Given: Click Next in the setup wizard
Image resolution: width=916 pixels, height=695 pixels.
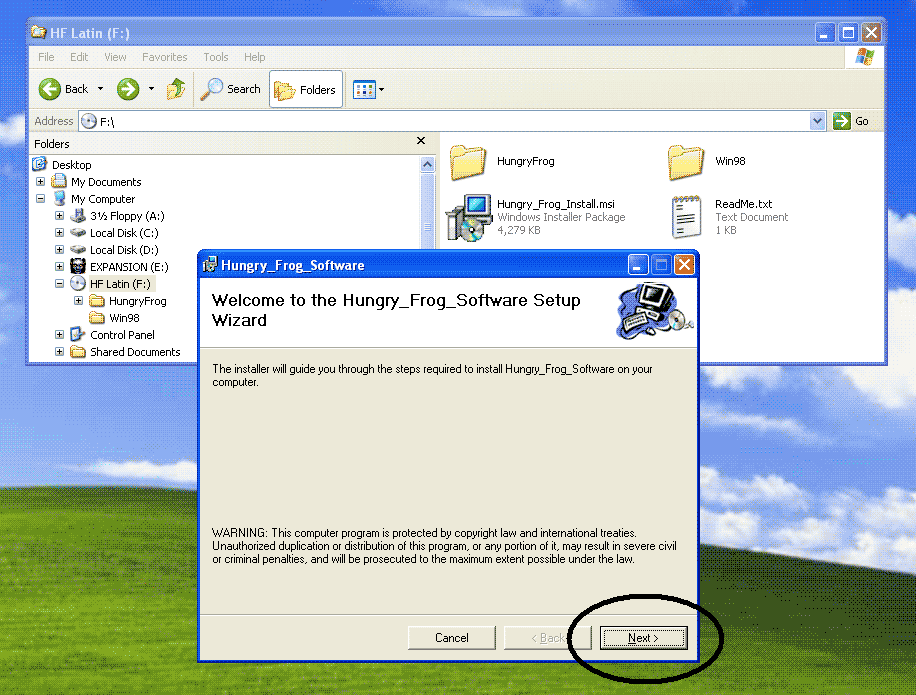Looking at the screenshot, I should [x=643, y=638].
